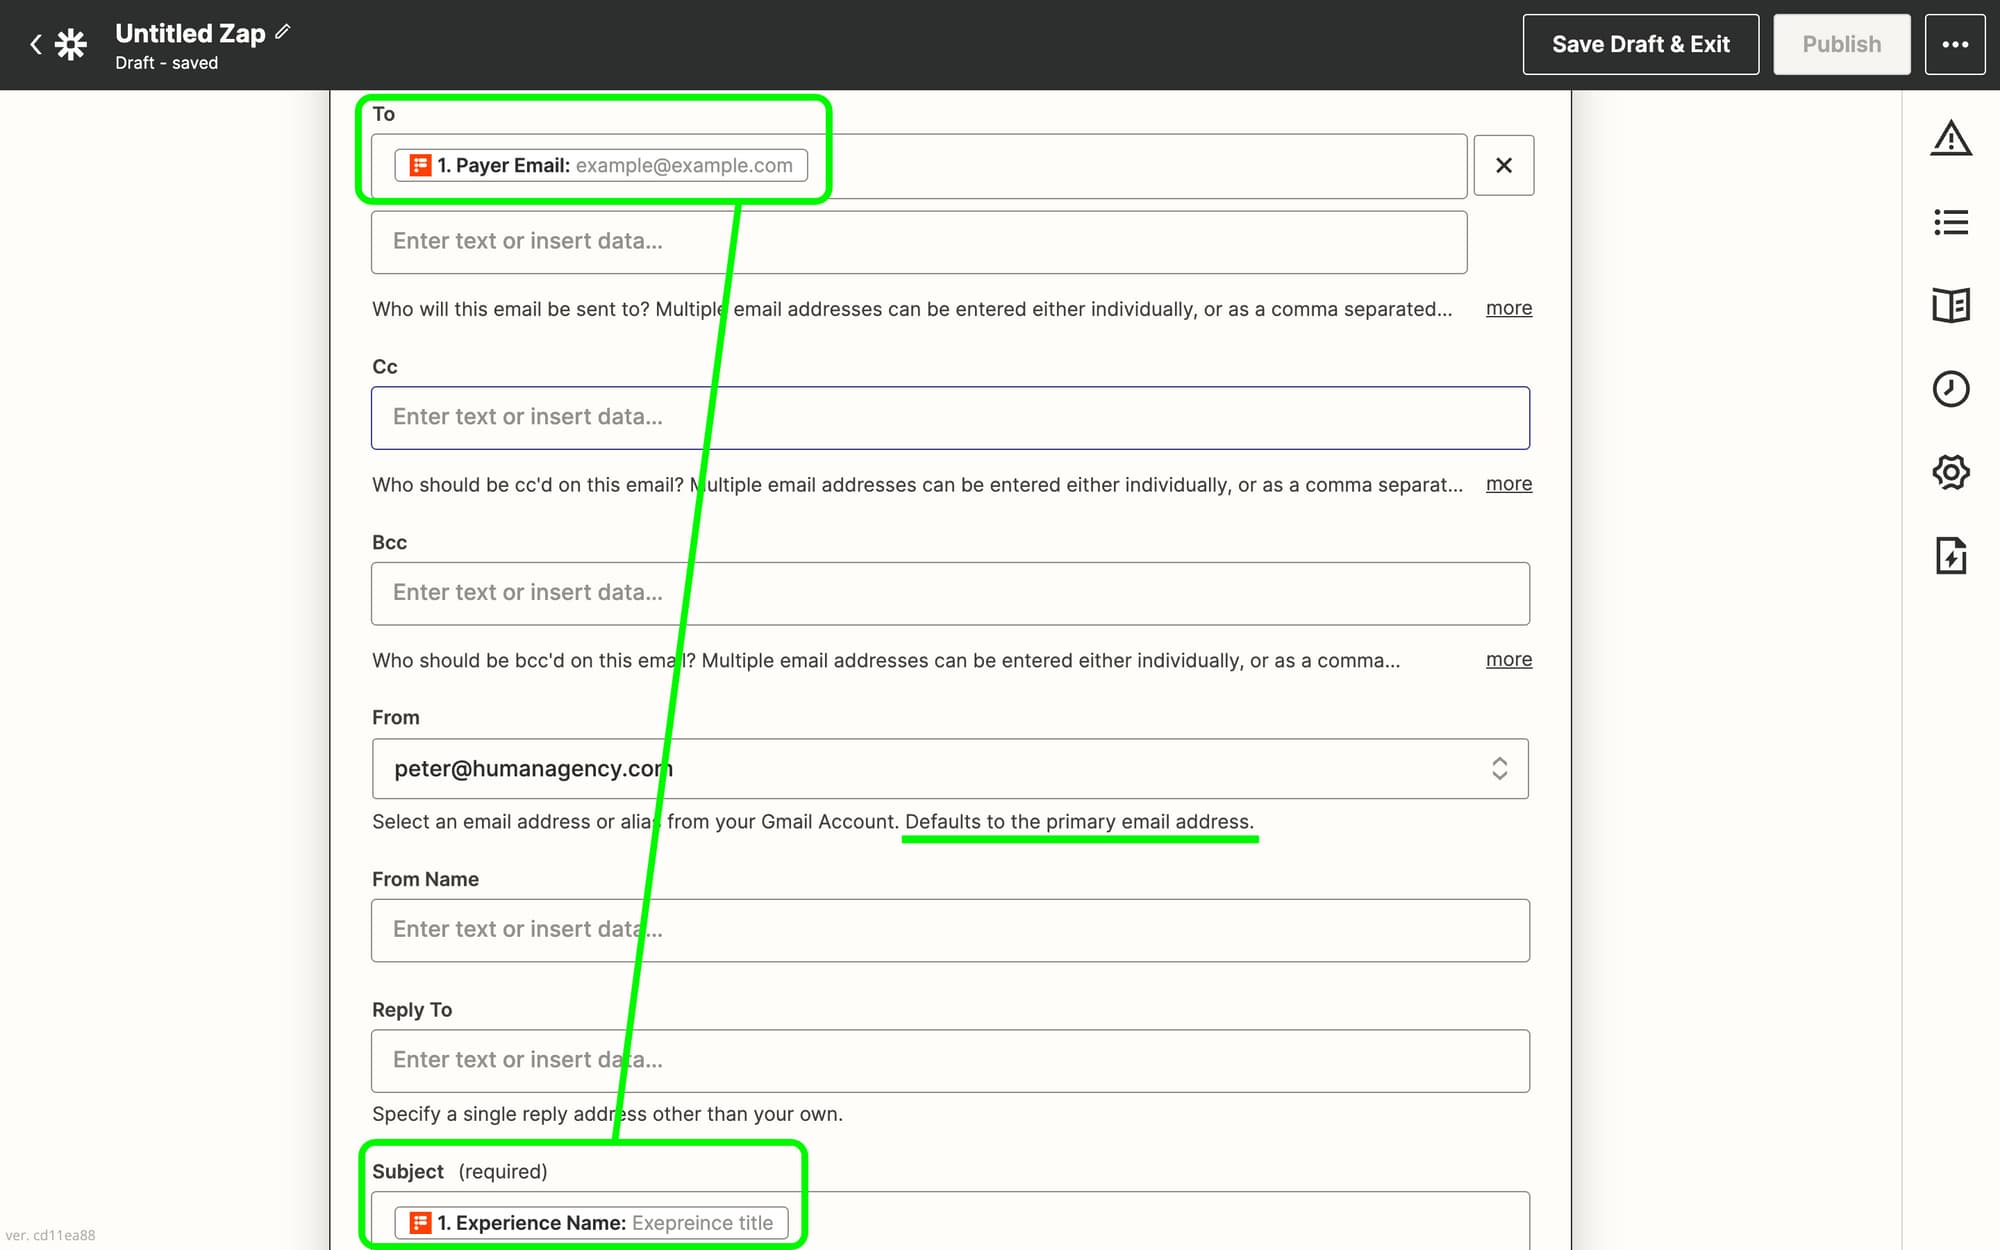Click pencil icon to rename Untitled Zap
The width and height of the screenshot is (2000, 1250).
[283, 32]
